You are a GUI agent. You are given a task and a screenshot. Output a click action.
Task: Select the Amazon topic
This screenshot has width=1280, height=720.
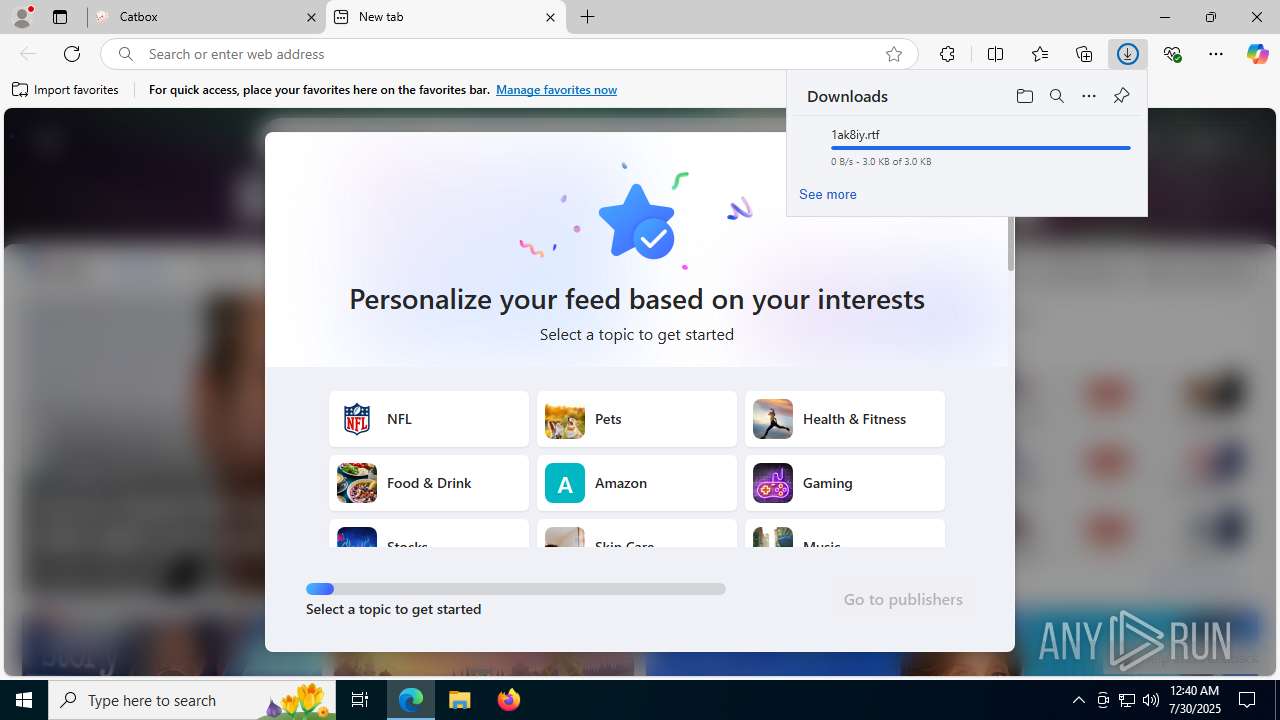(637, 483)
